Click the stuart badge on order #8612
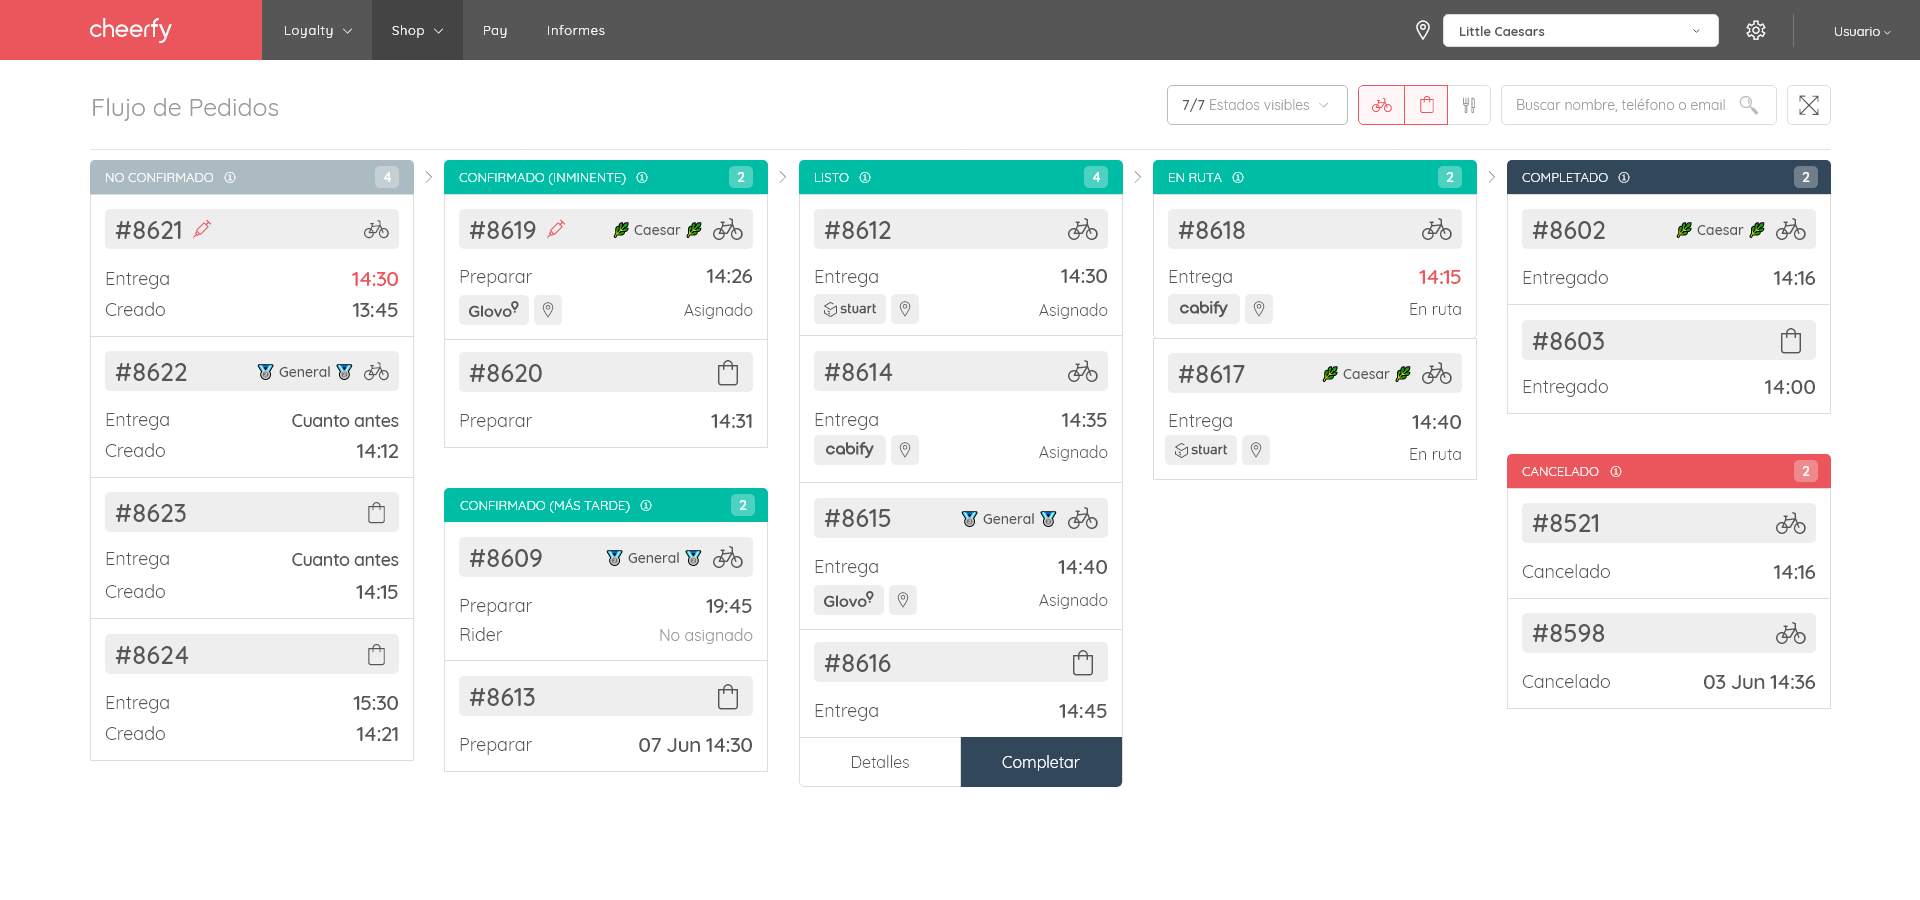Viewport: 1920px width, 900px height. point(850,309)
